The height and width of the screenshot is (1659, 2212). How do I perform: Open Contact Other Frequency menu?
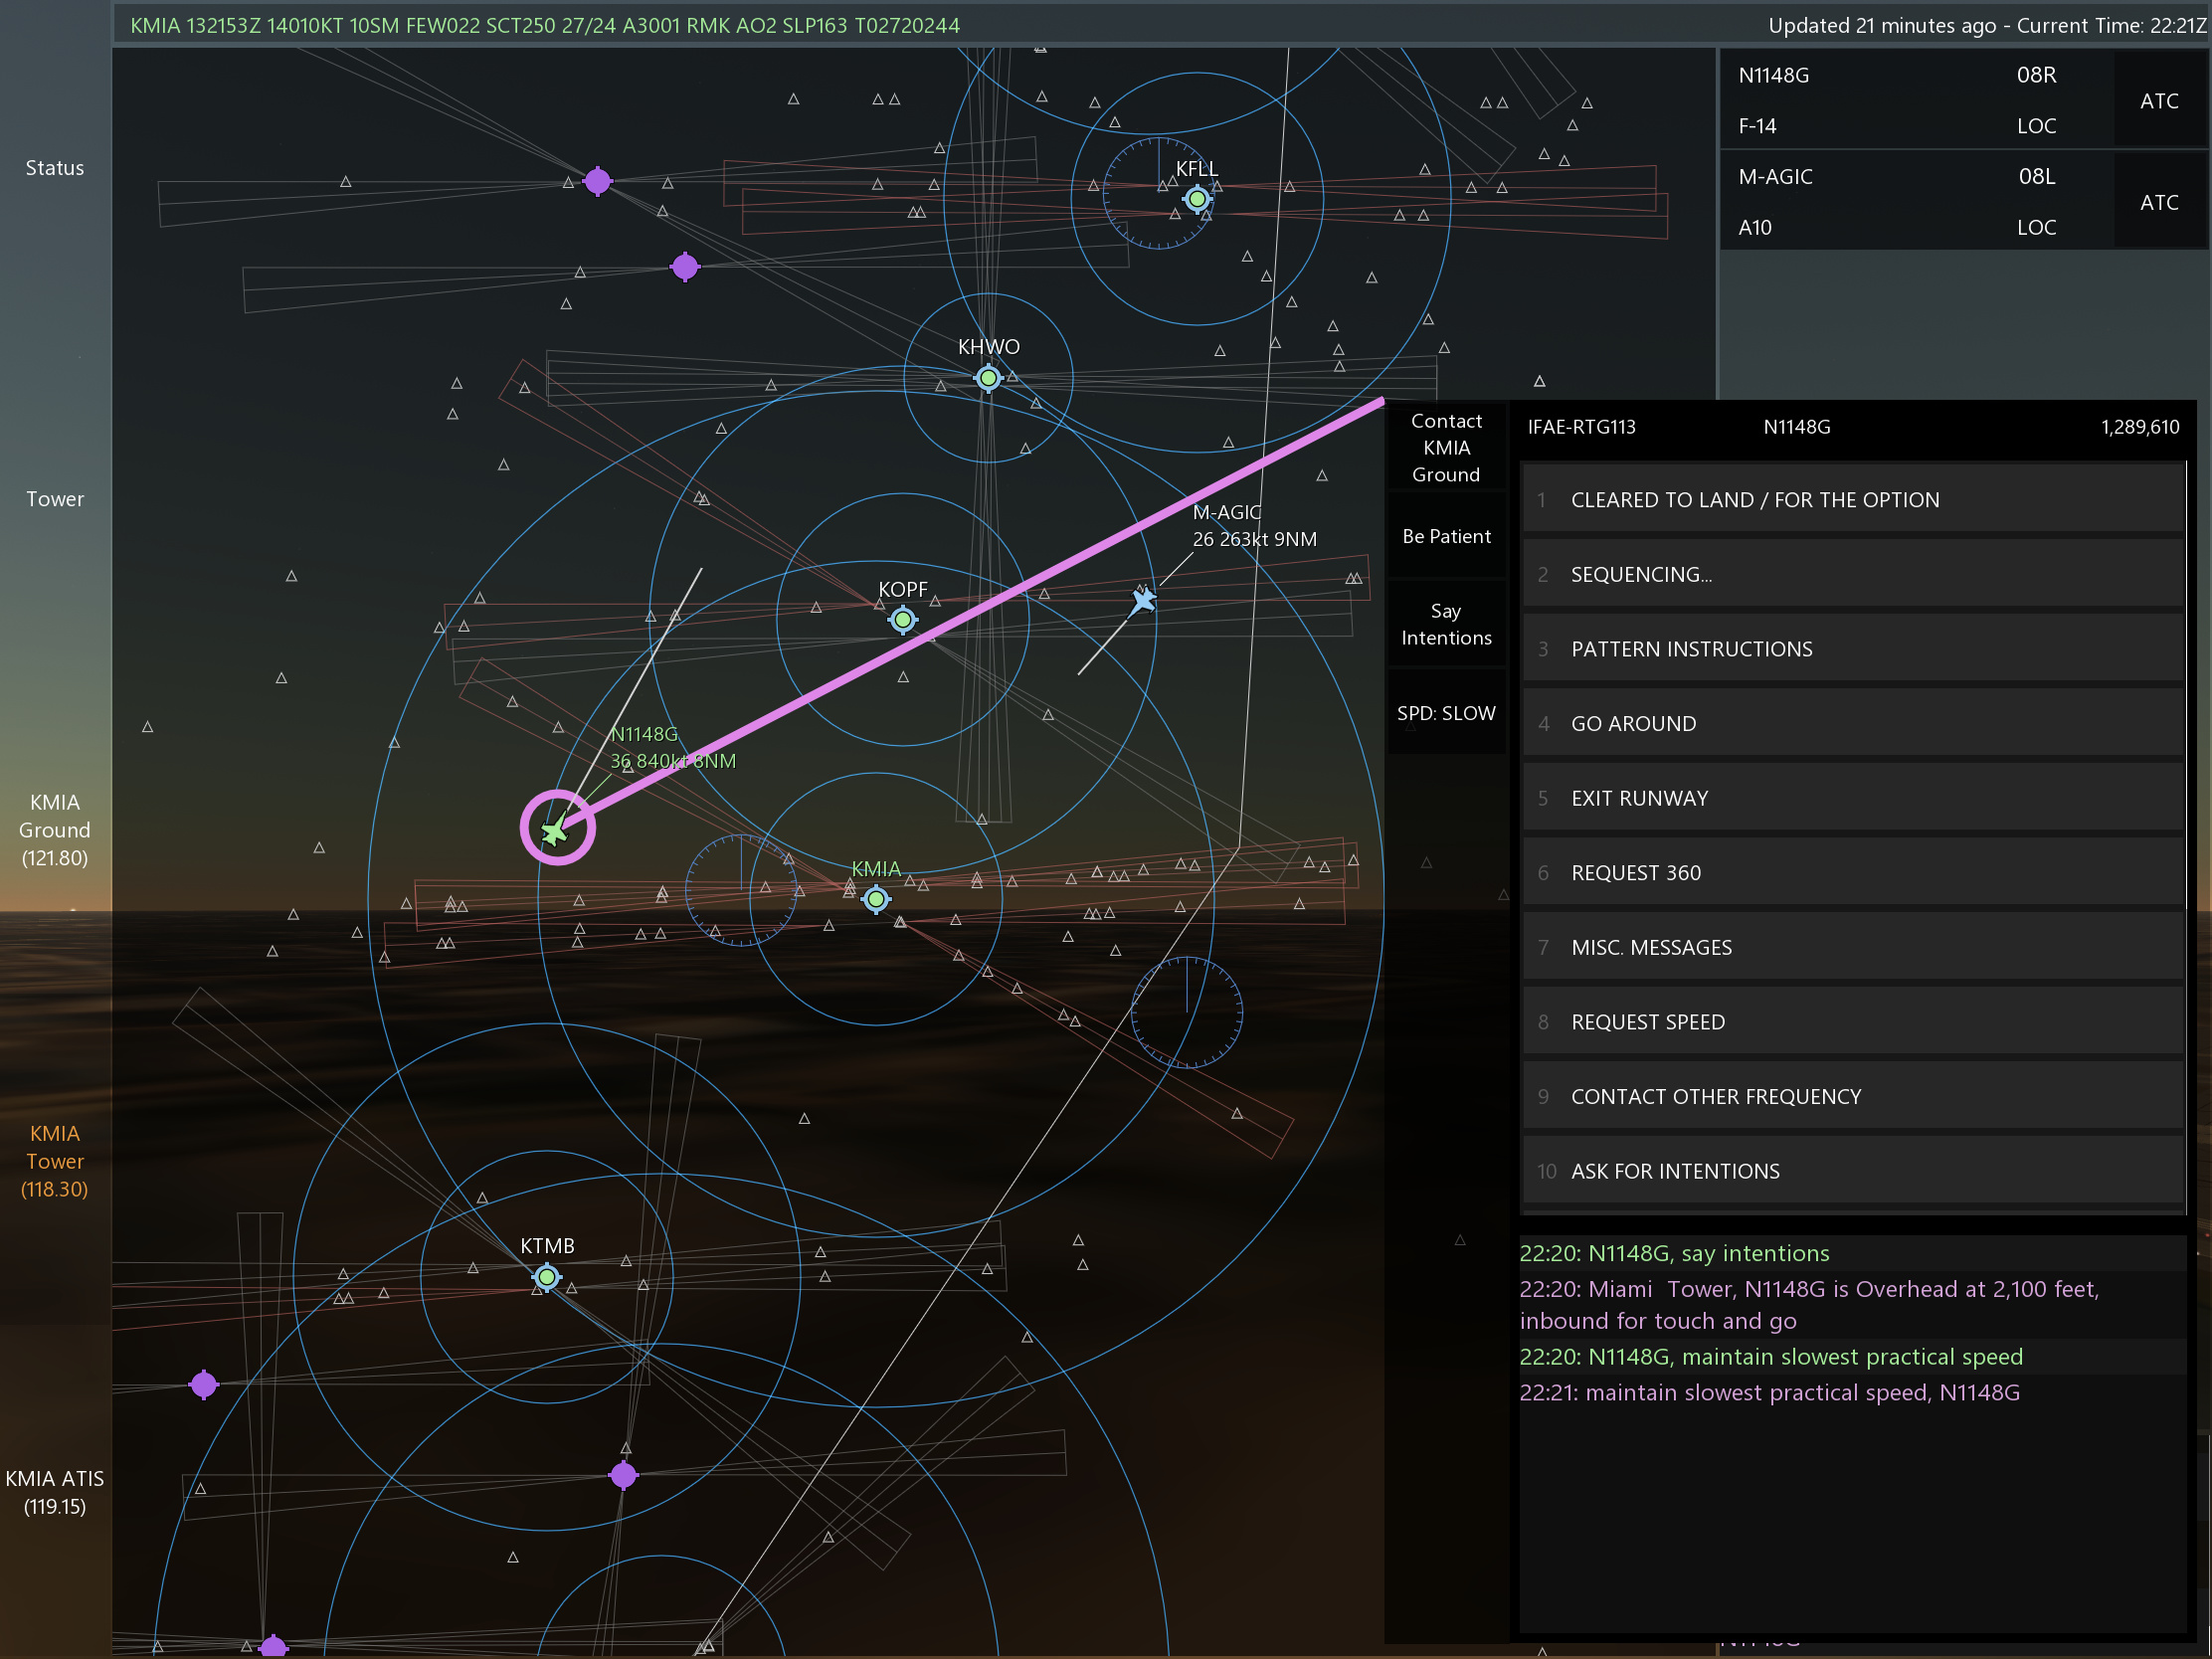coord(1852,1096)
